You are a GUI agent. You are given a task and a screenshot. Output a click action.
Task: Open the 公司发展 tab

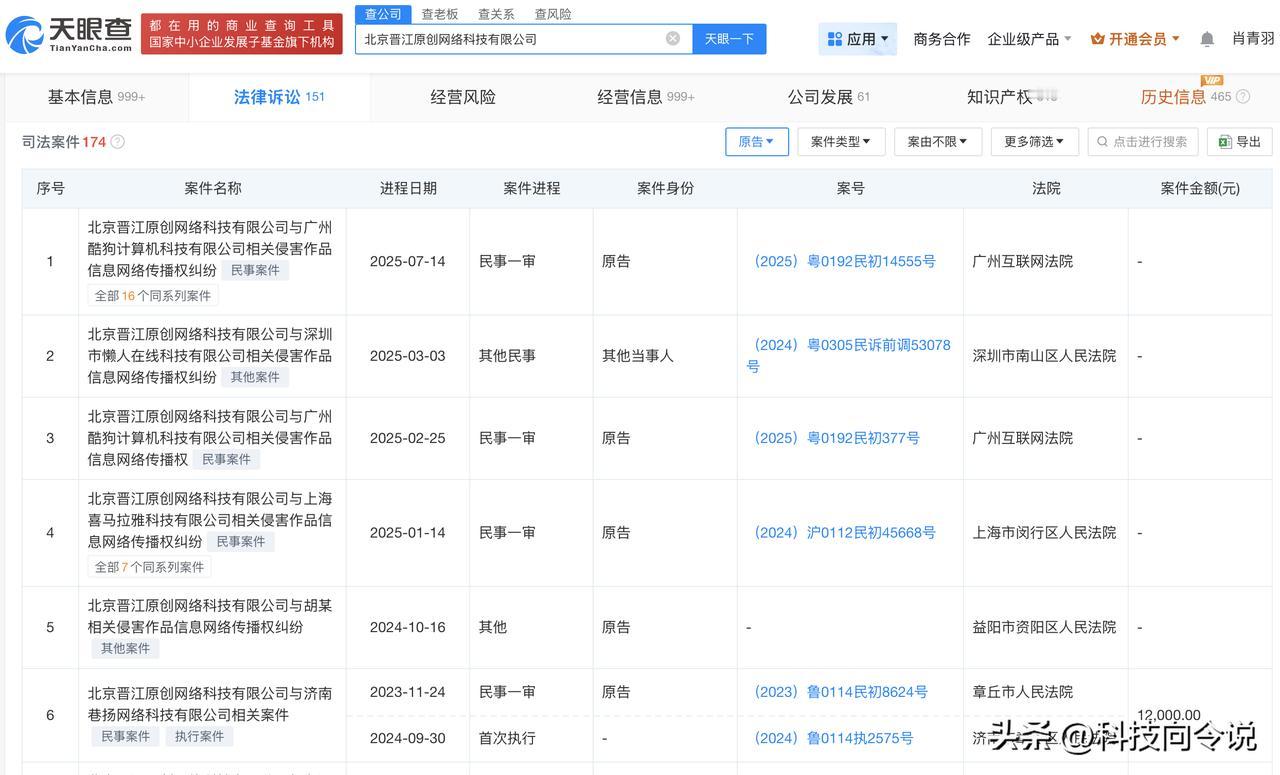(x=829, y=97)
